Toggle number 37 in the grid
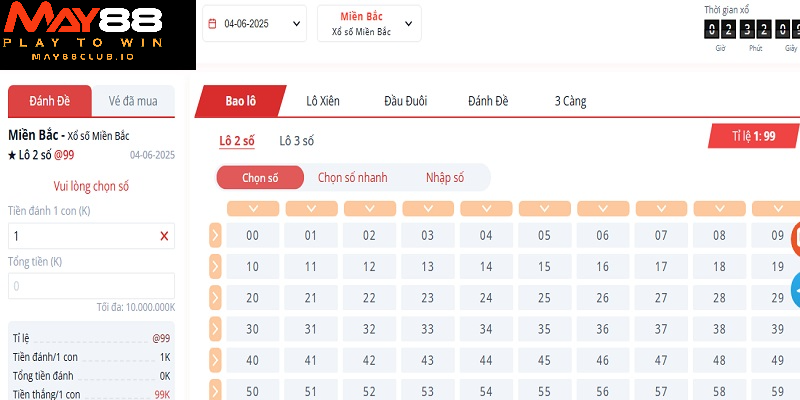The width and height of the screenshot is (800, 400). coord(660,329)
